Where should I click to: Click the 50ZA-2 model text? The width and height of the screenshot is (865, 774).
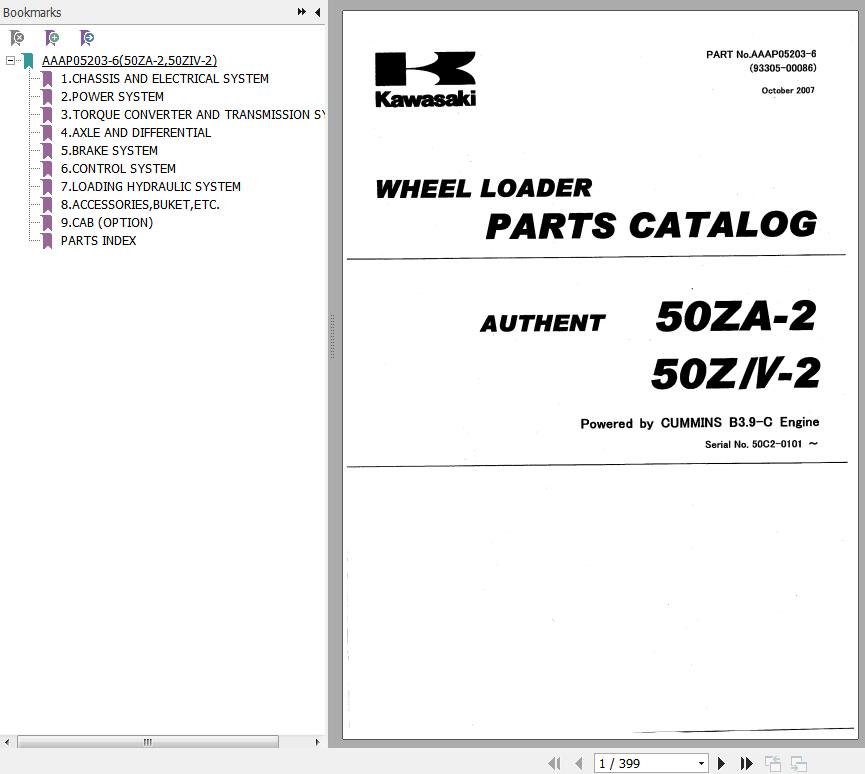(x=735, y=317)
